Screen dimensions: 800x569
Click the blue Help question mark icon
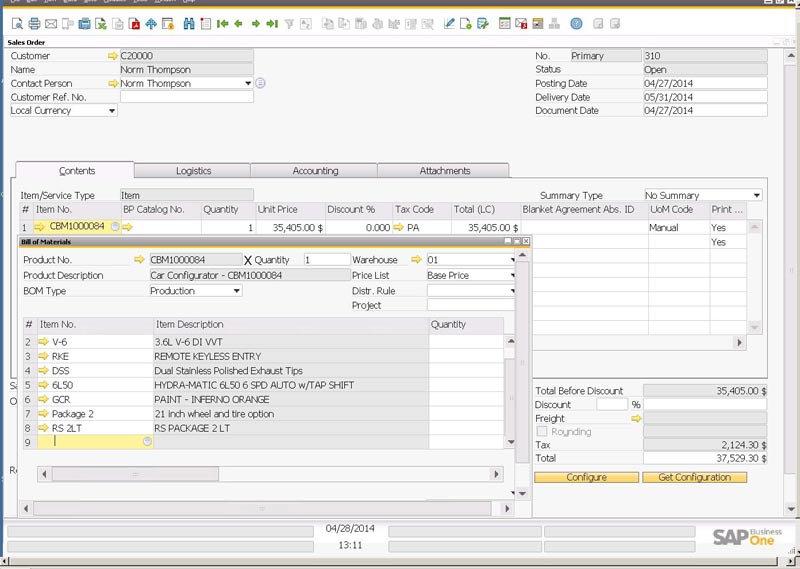(x=577, y=23)
